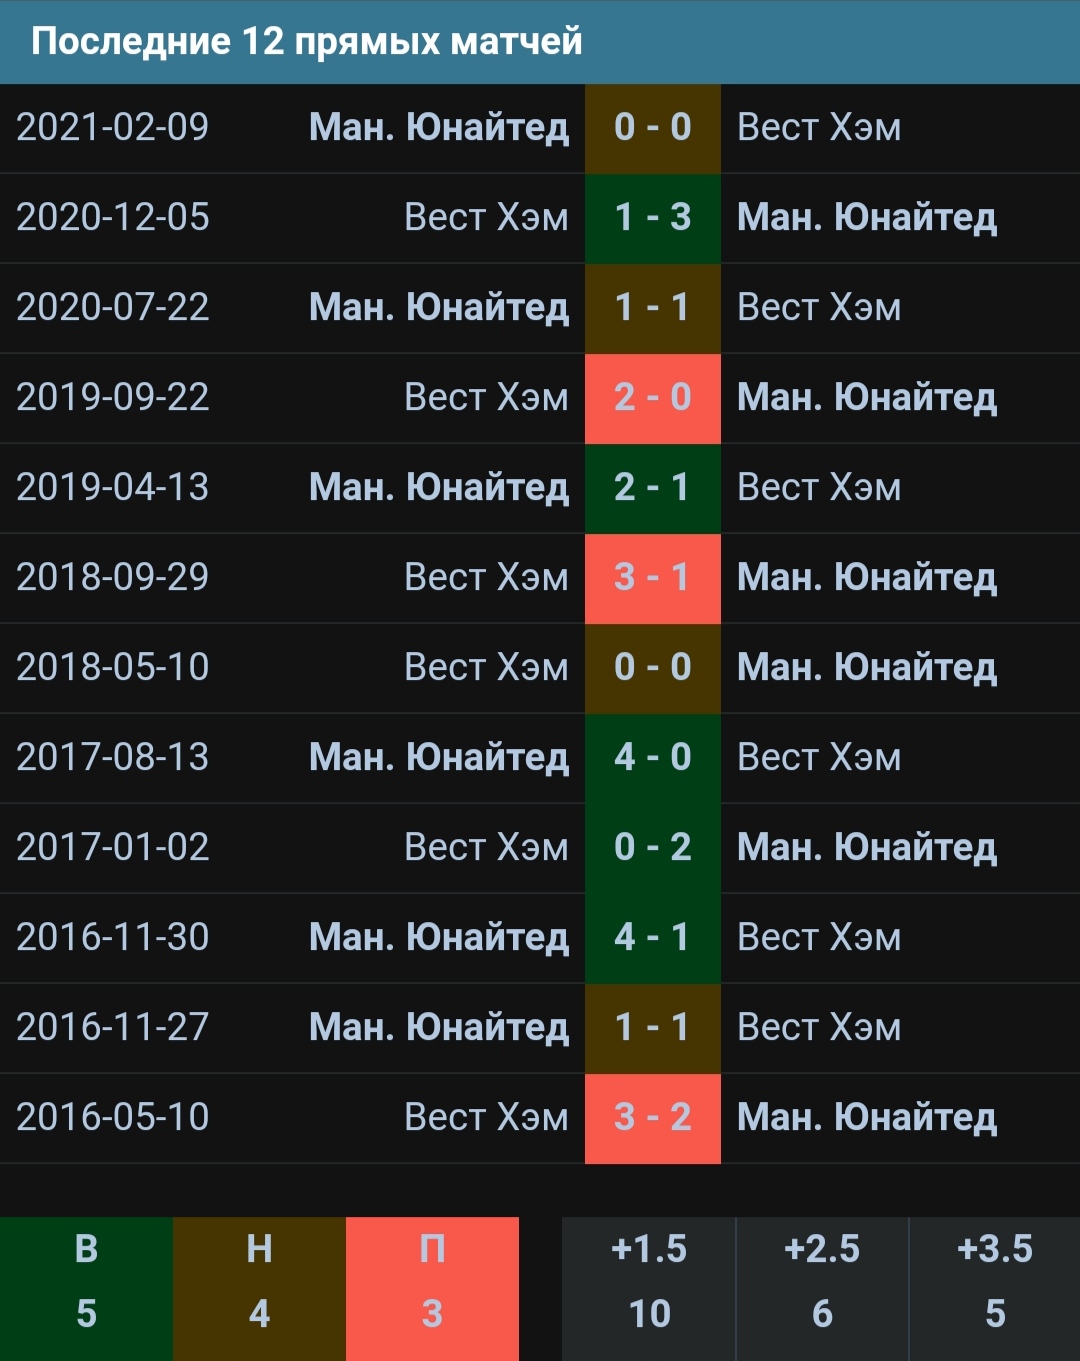Choose the +3.5 goals total tile
Image resolution: width=1080 pixels, height=1361 pixels.
pyautogui.click(x=995, y=1289)
